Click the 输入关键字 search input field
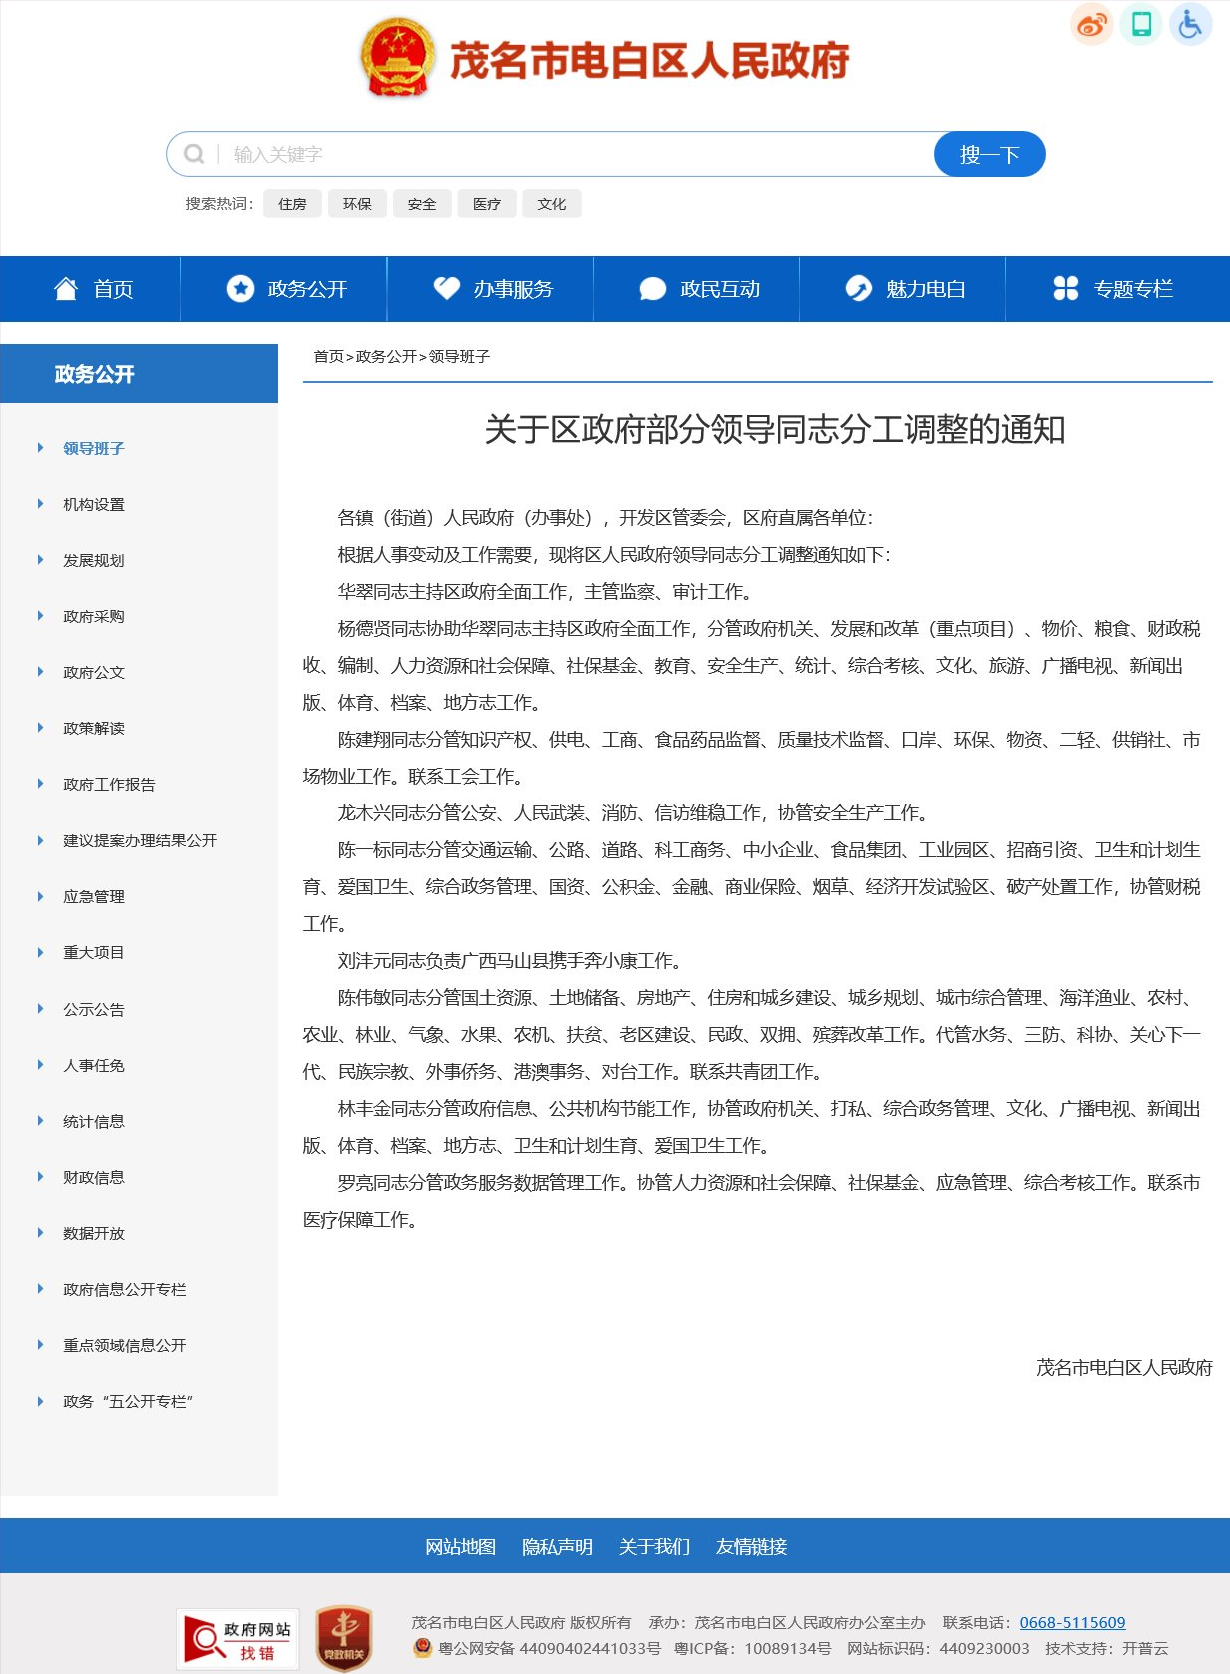 (x=570, y=154)
